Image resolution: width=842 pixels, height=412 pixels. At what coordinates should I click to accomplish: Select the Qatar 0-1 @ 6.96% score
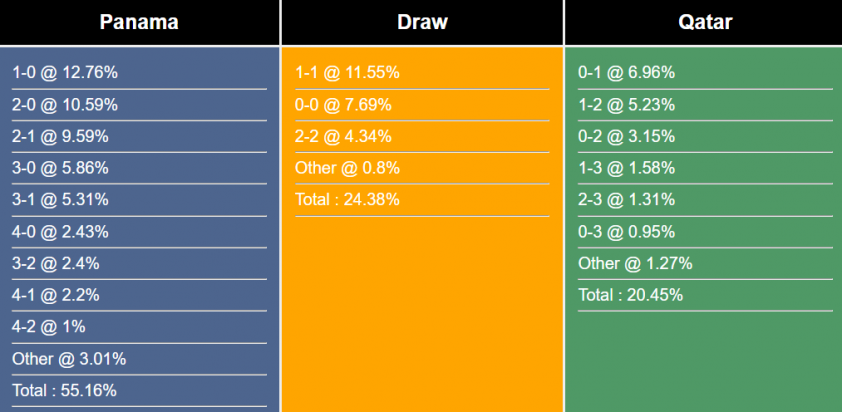coord(626,73)
